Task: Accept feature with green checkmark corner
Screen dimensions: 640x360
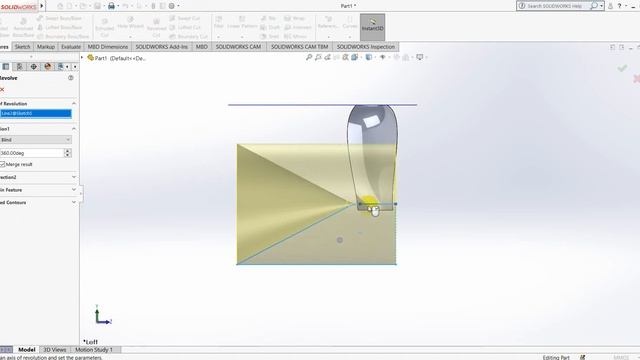Action: [622, 68]
